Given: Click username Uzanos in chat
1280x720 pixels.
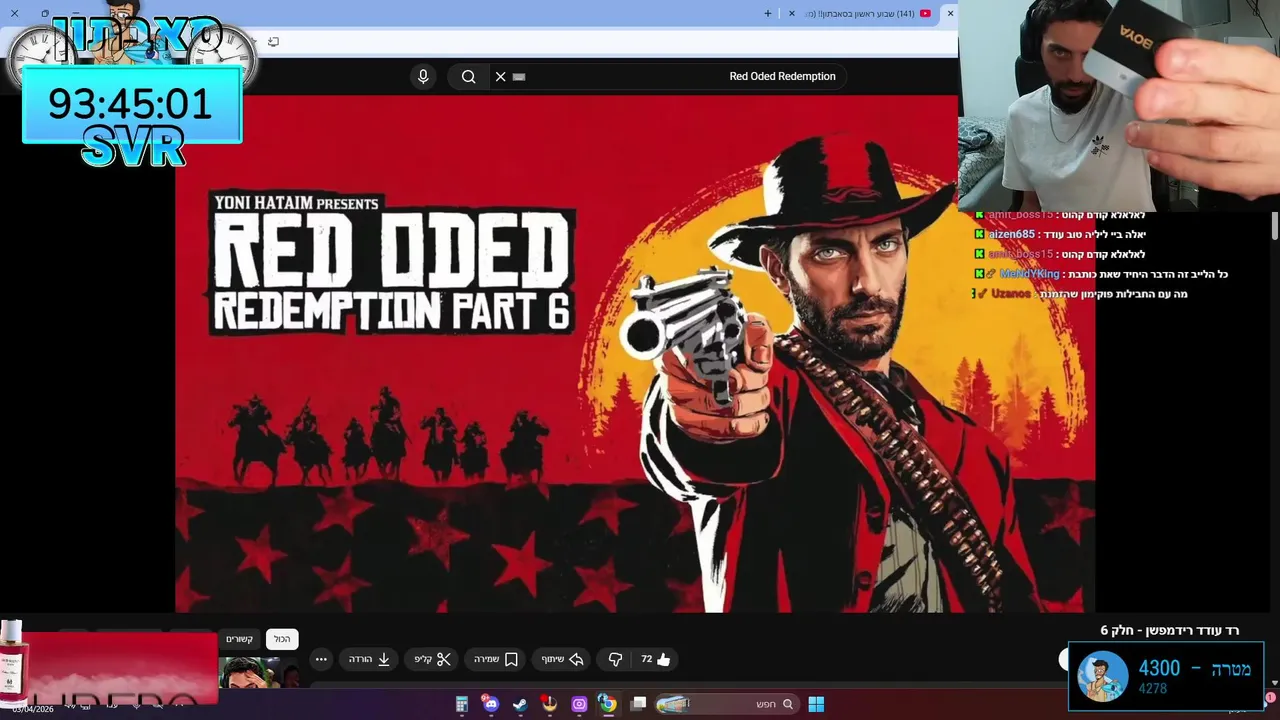Looking at the screenshot, I should click(x=1010, y=294).
